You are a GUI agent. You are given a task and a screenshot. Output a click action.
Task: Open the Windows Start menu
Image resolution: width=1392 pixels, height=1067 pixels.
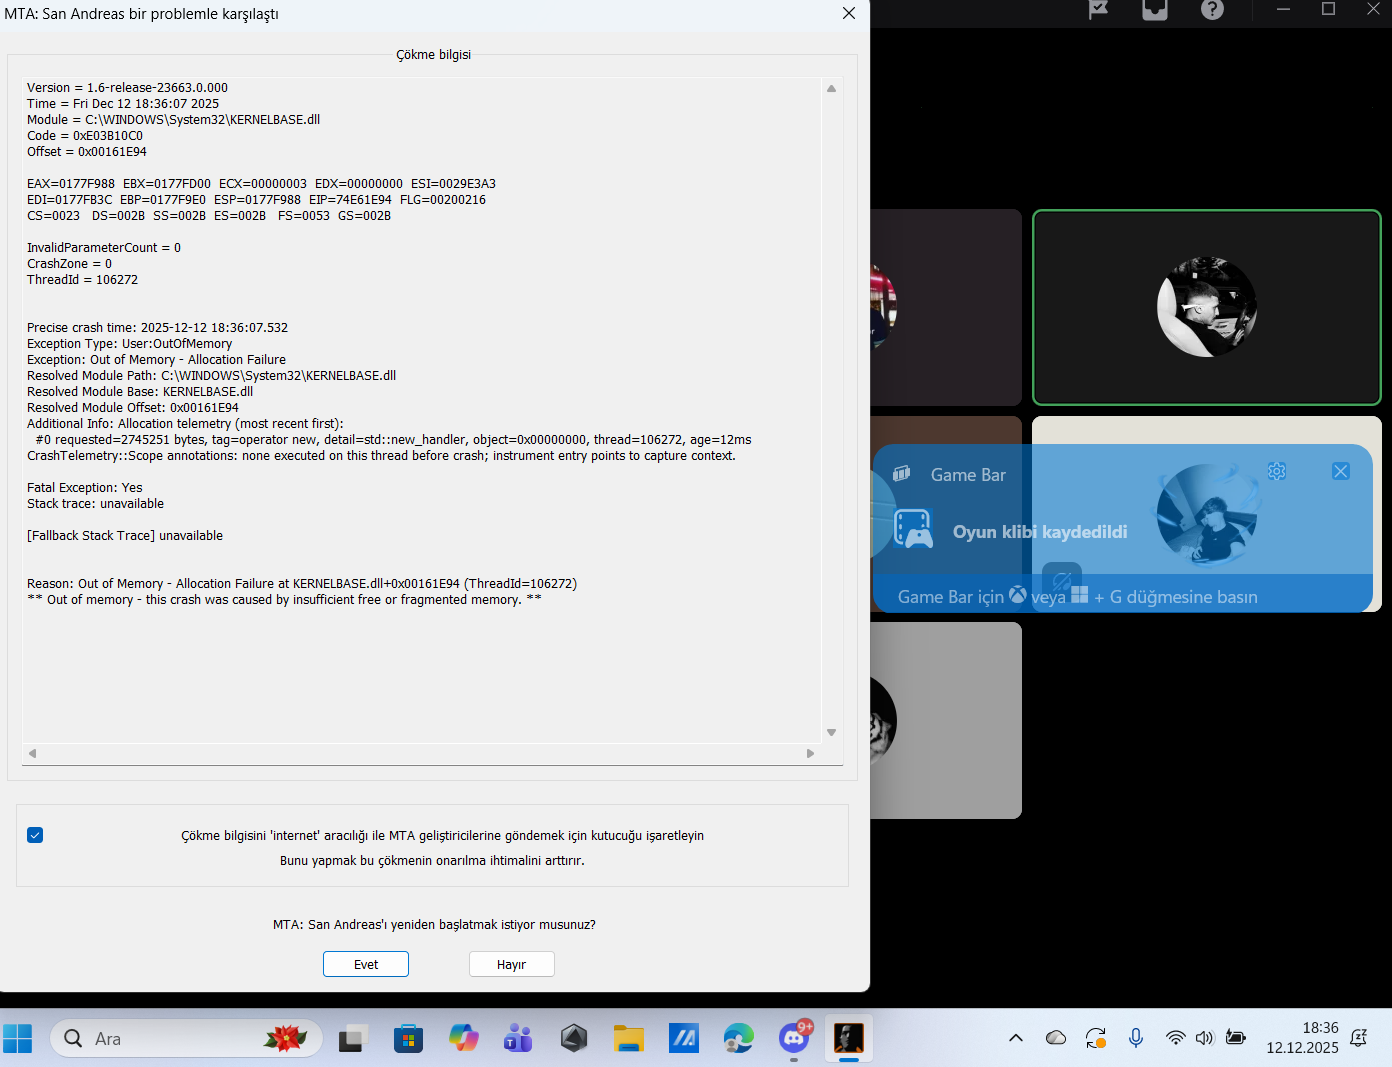17,1039
